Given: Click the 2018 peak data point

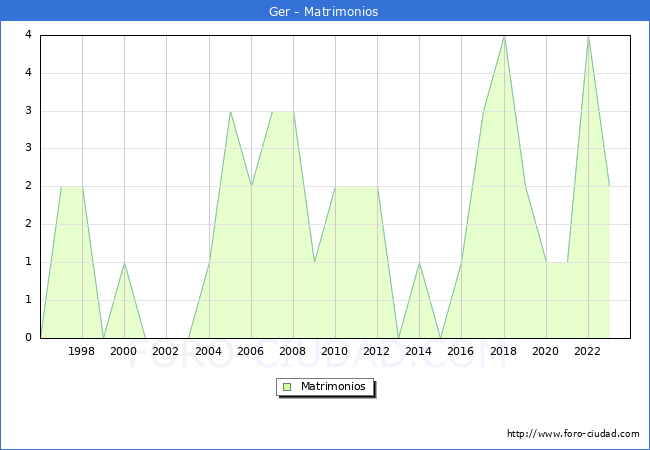Looking at the screenshot, I should coord(504,37).
